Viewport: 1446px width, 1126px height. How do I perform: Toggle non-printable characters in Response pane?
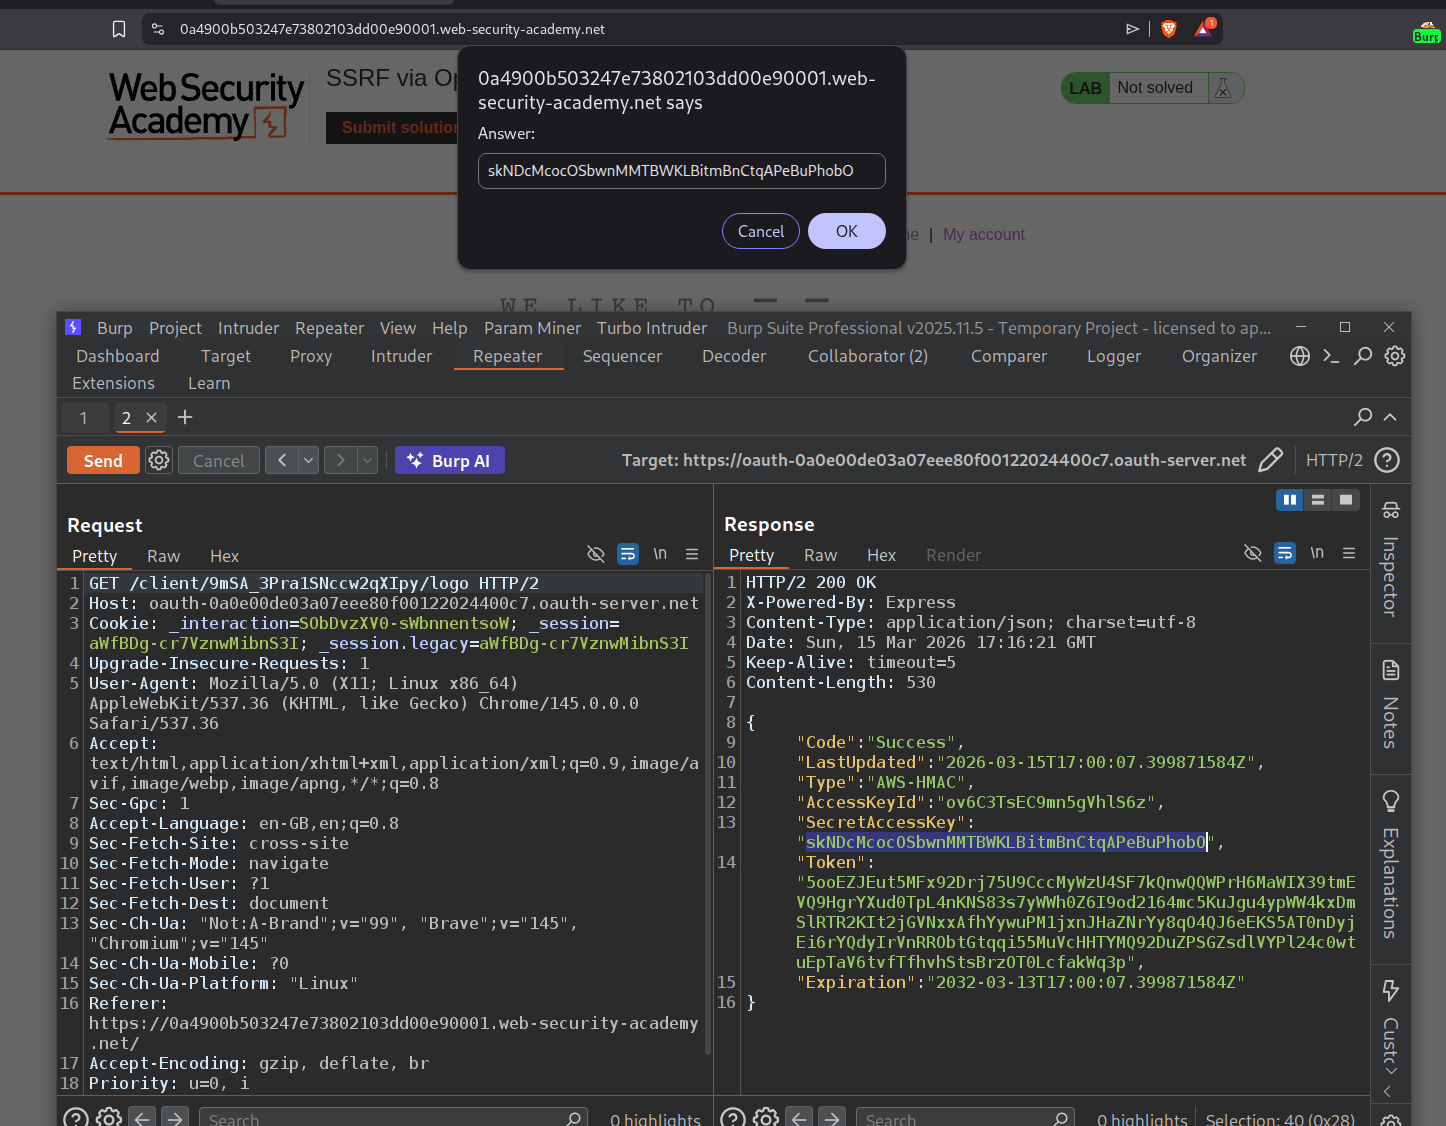pyautogui.click(x=1317, y=553)
